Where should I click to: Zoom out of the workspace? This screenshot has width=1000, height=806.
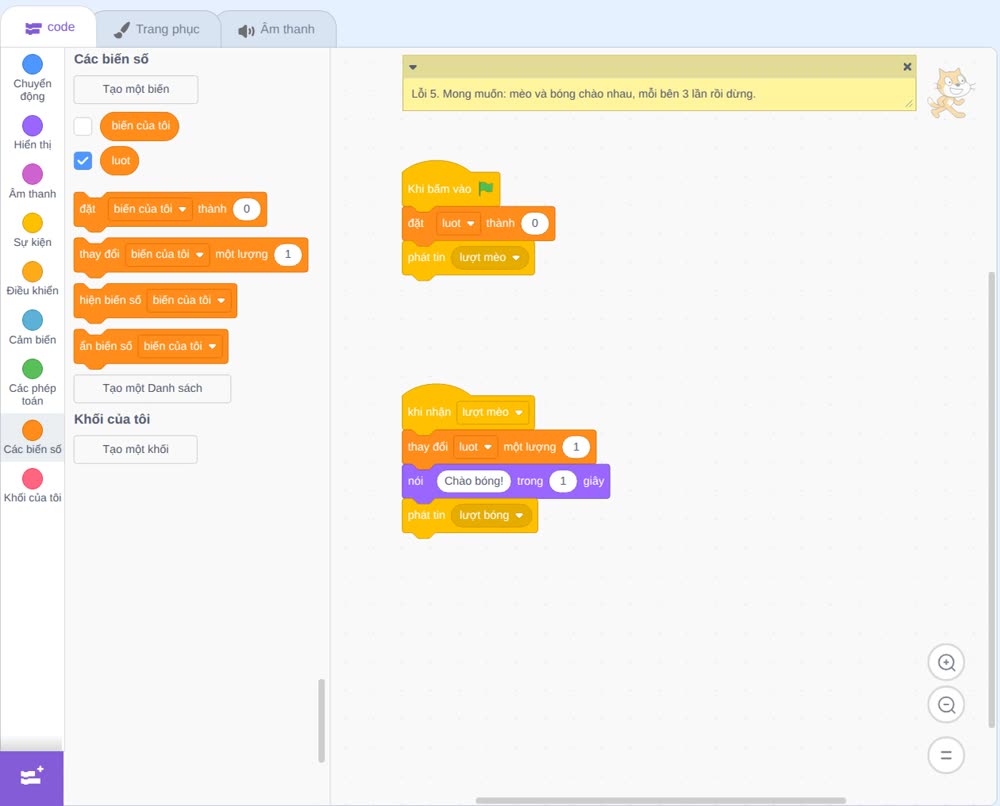coord(946,705)
